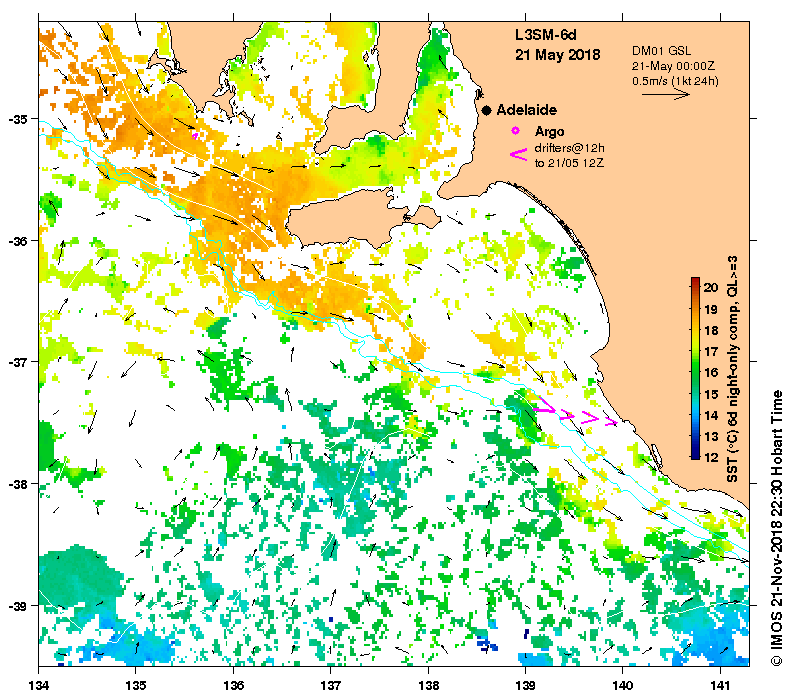Click the IMOS copyright timestamp text
This screenshot has height=700, width=791.
[x=776, y=528]
